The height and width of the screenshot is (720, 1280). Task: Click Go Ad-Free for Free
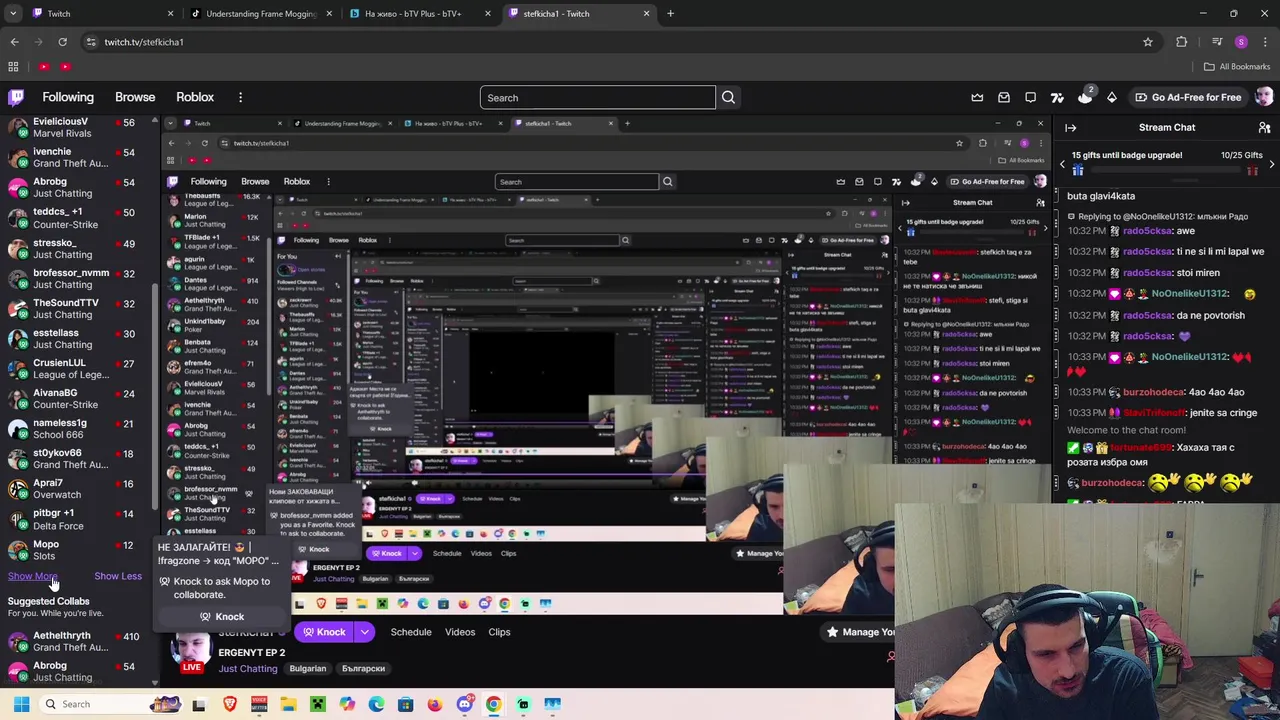[x=1187, y=97]
